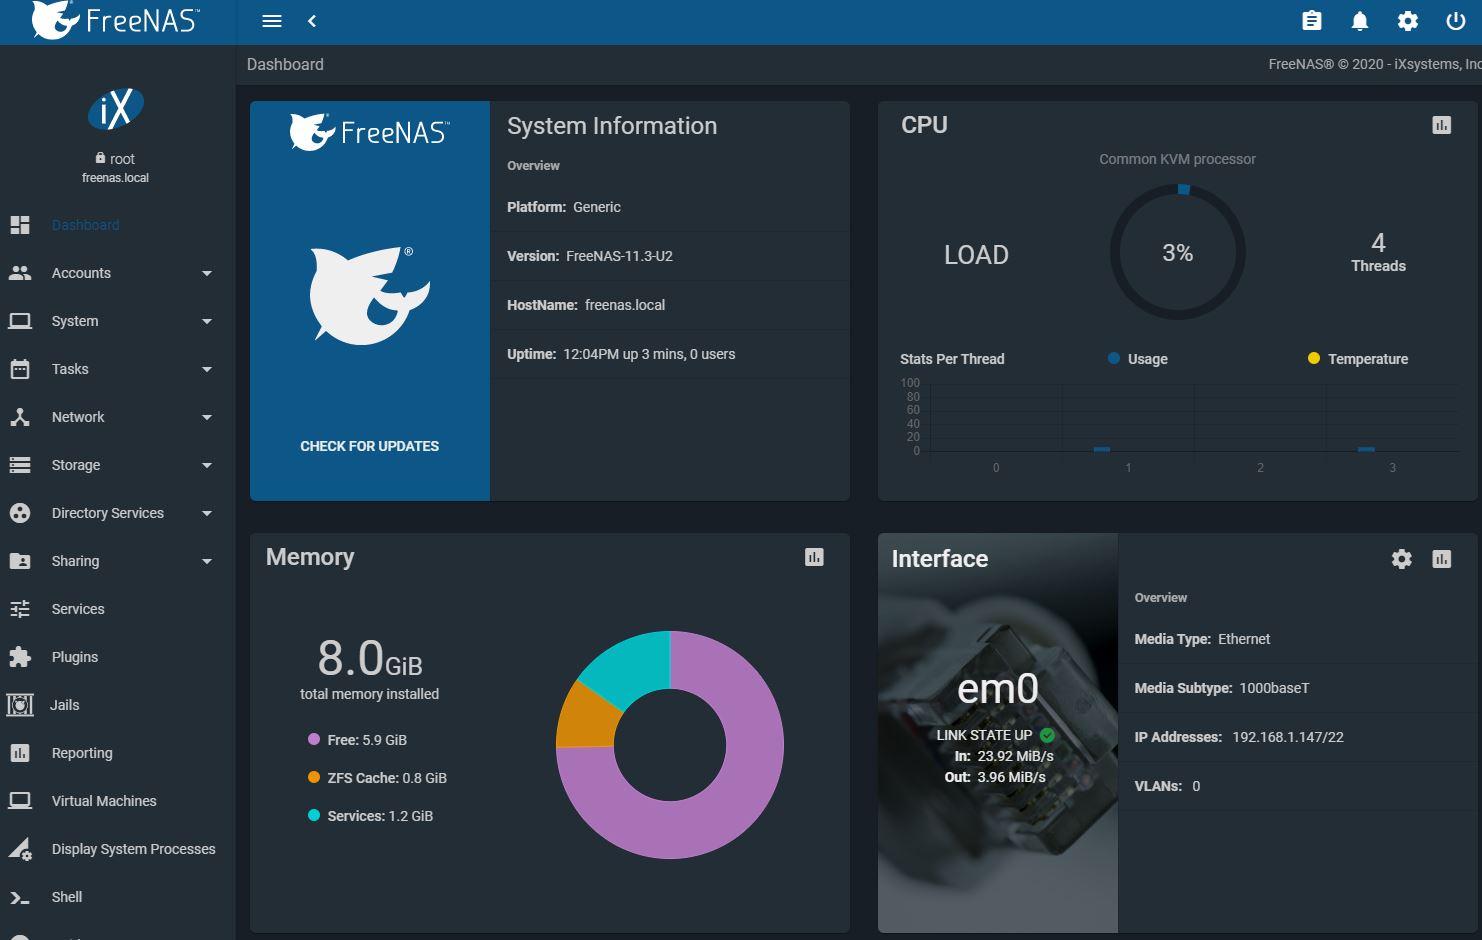The height and width of the screenshot is (940, 1482).
Task: Click the Services: 1.2 GiB legend entry
Action: click(370, 816)
